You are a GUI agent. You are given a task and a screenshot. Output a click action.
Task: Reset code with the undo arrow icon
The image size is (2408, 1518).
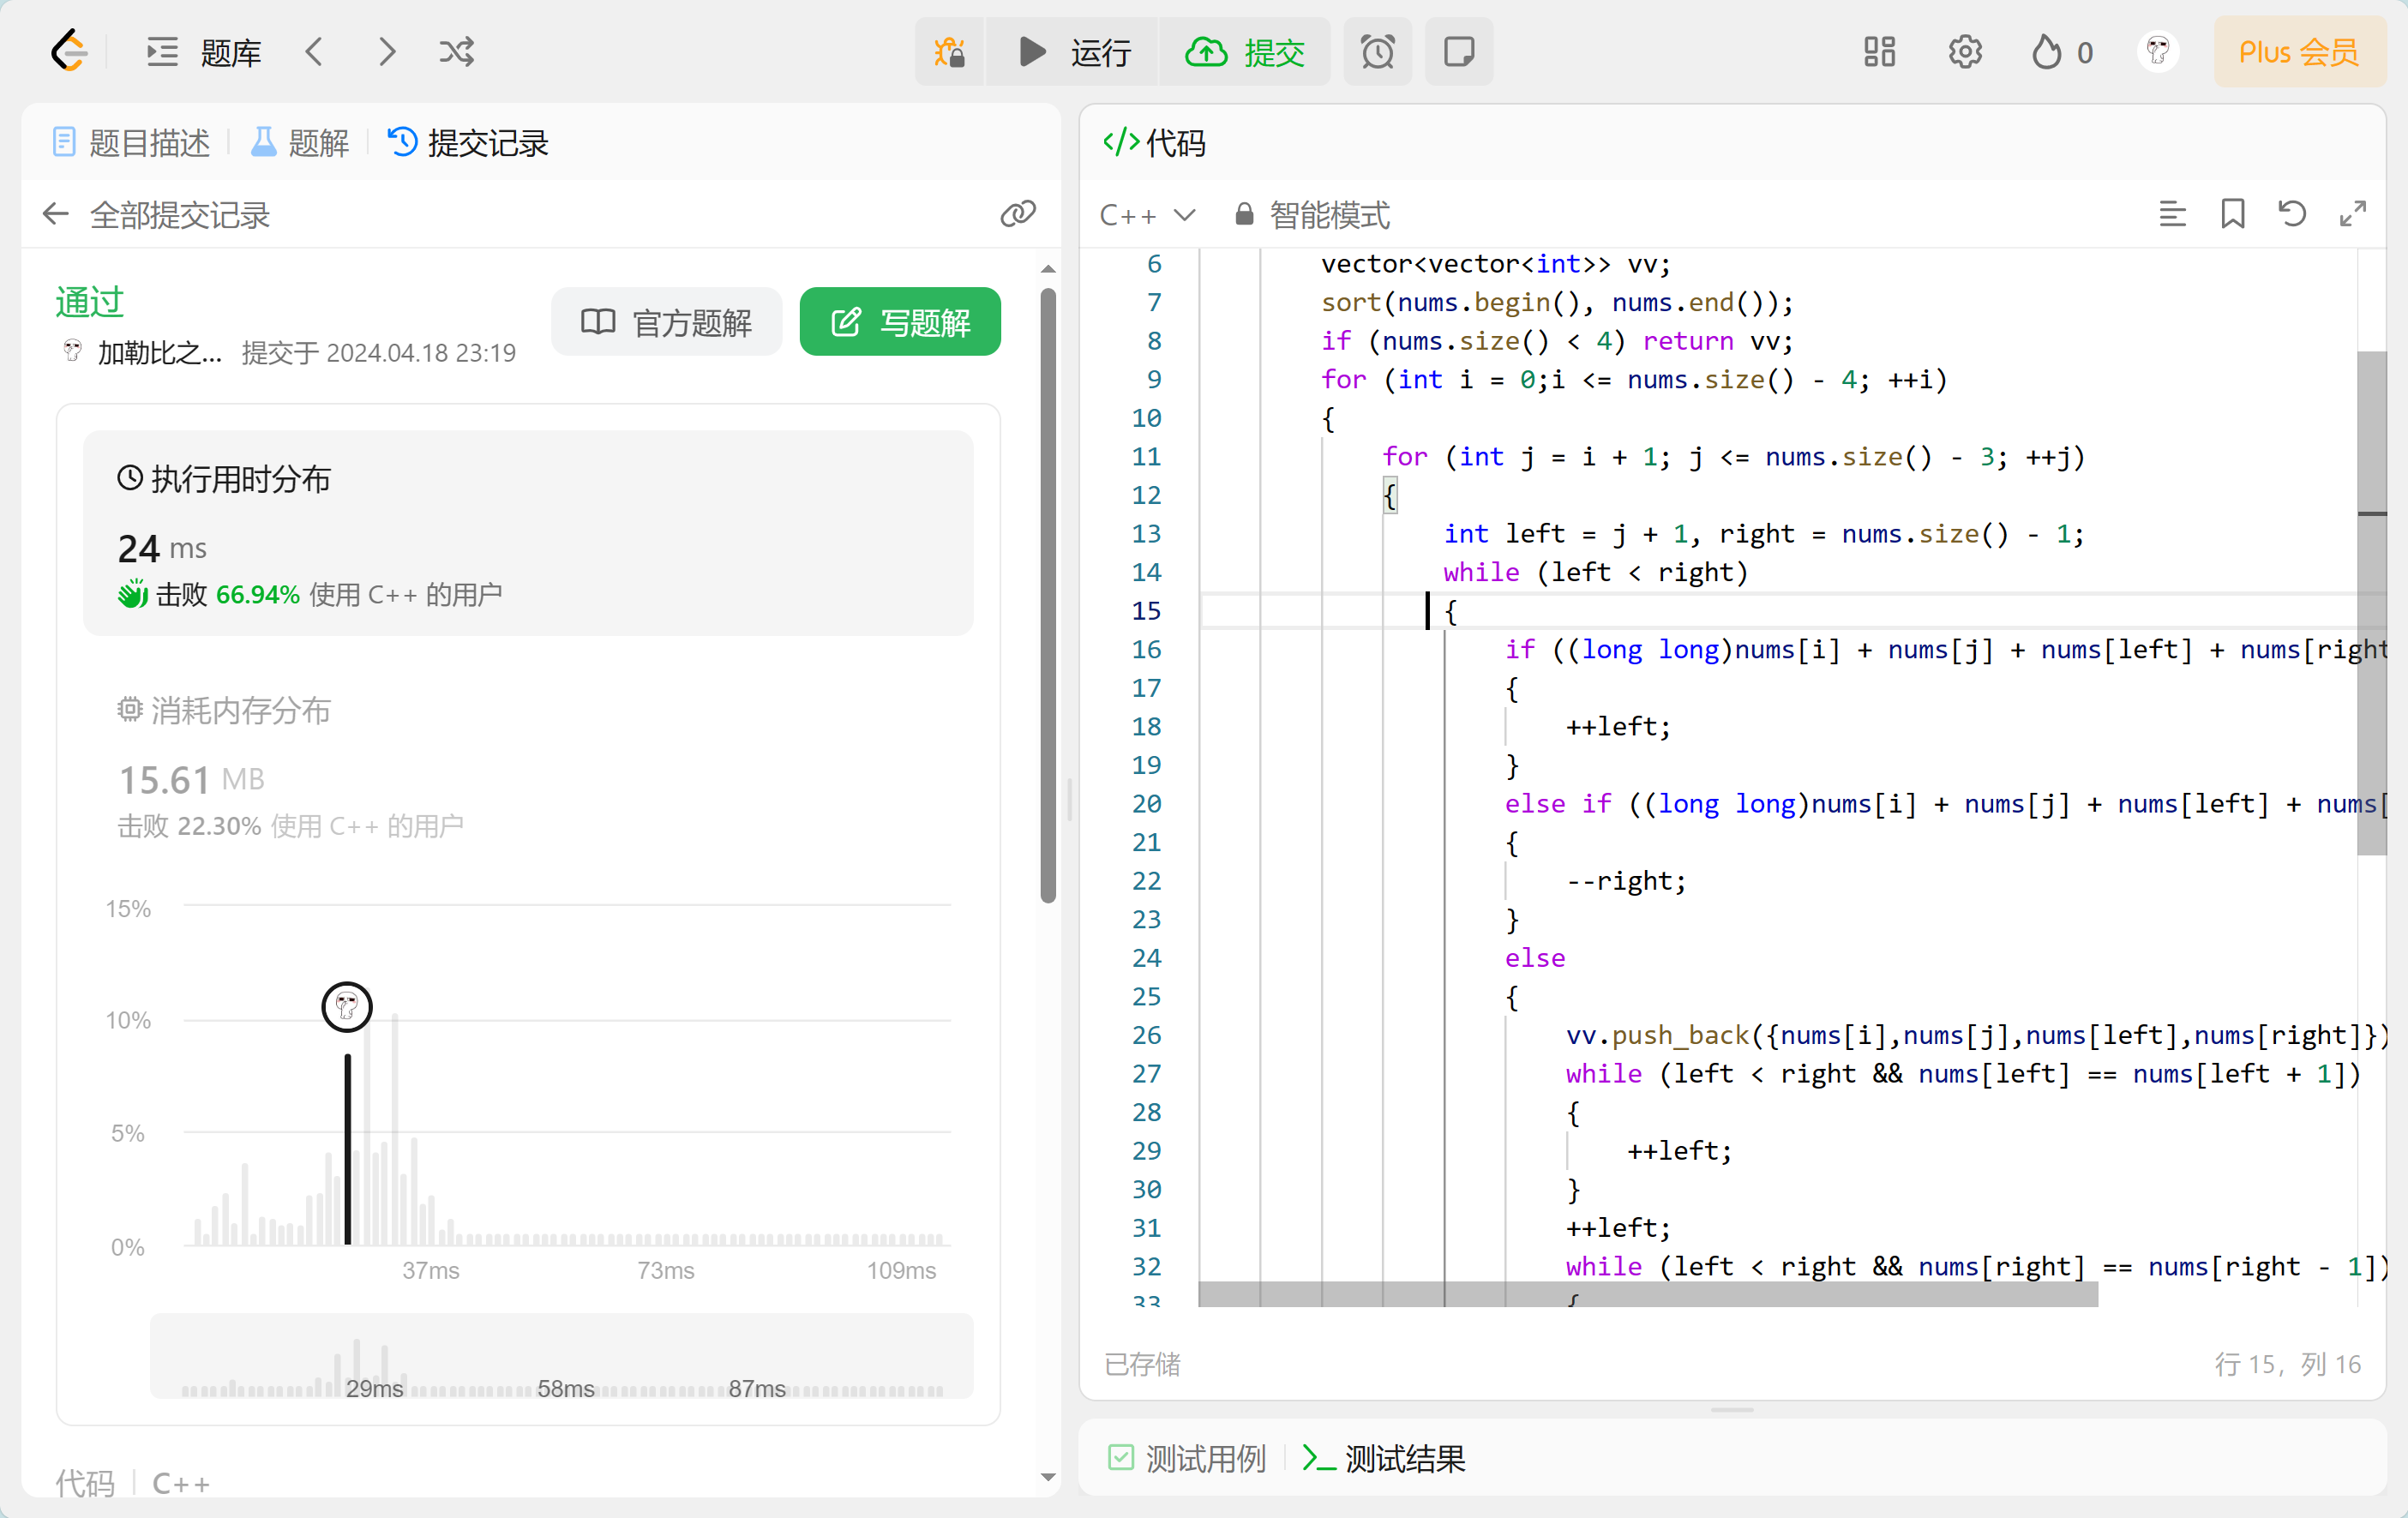[2292, 214]
